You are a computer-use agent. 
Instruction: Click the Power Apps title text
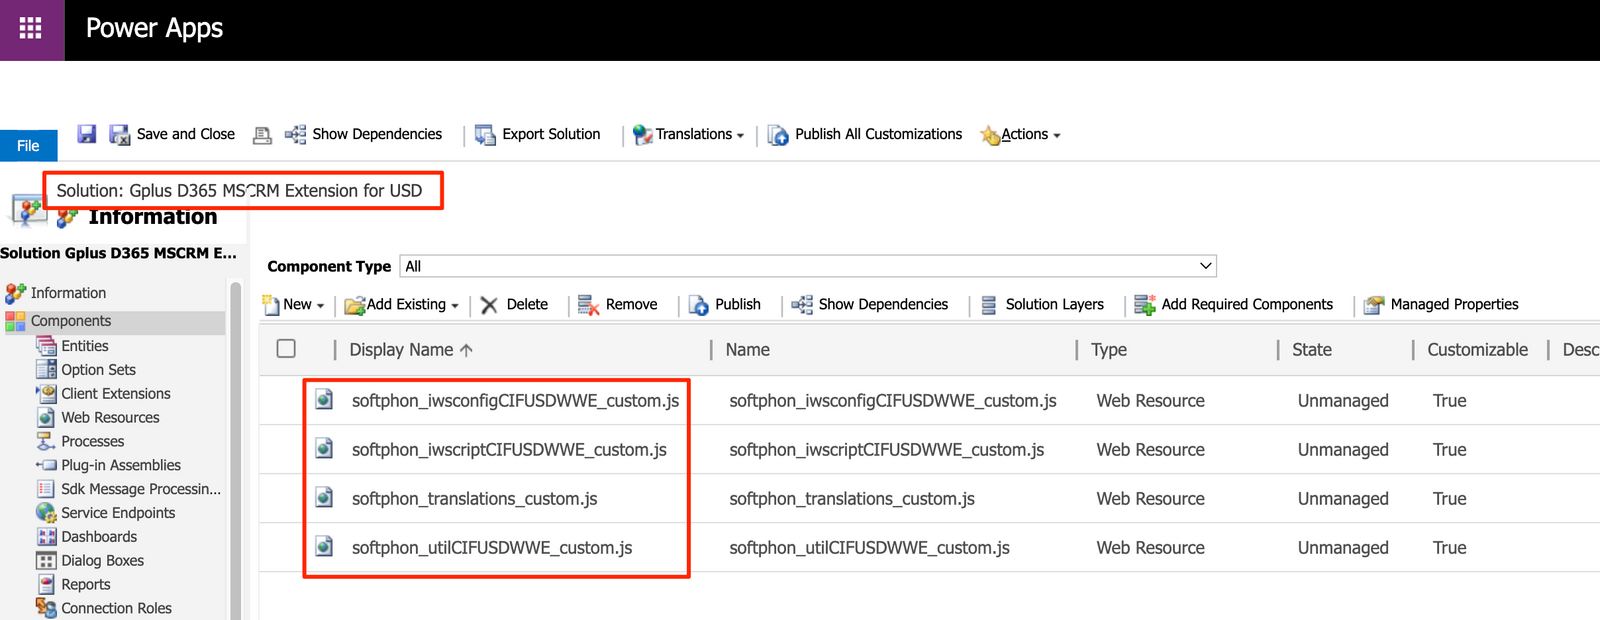point(154,29)
